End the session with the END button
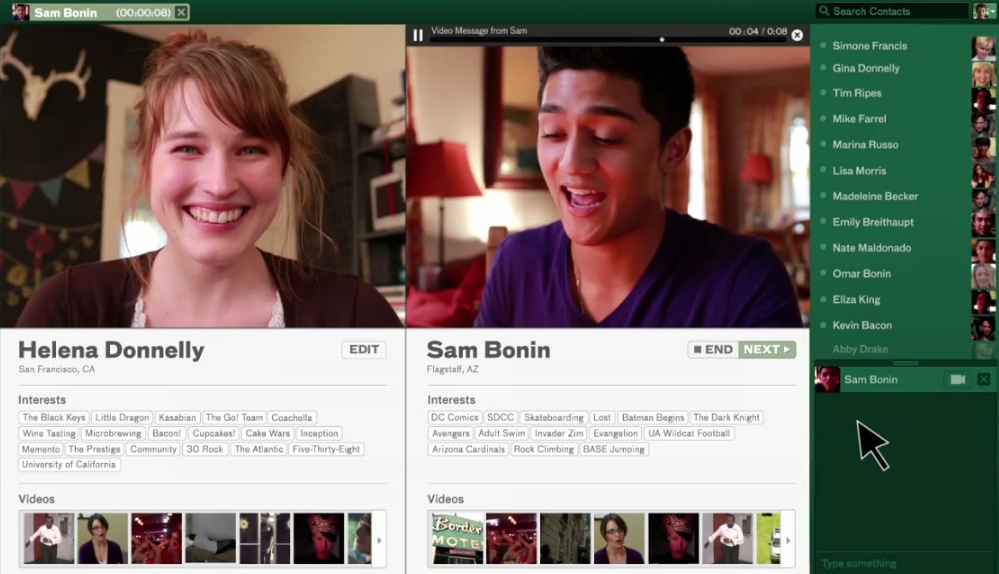 pos(713,350)
